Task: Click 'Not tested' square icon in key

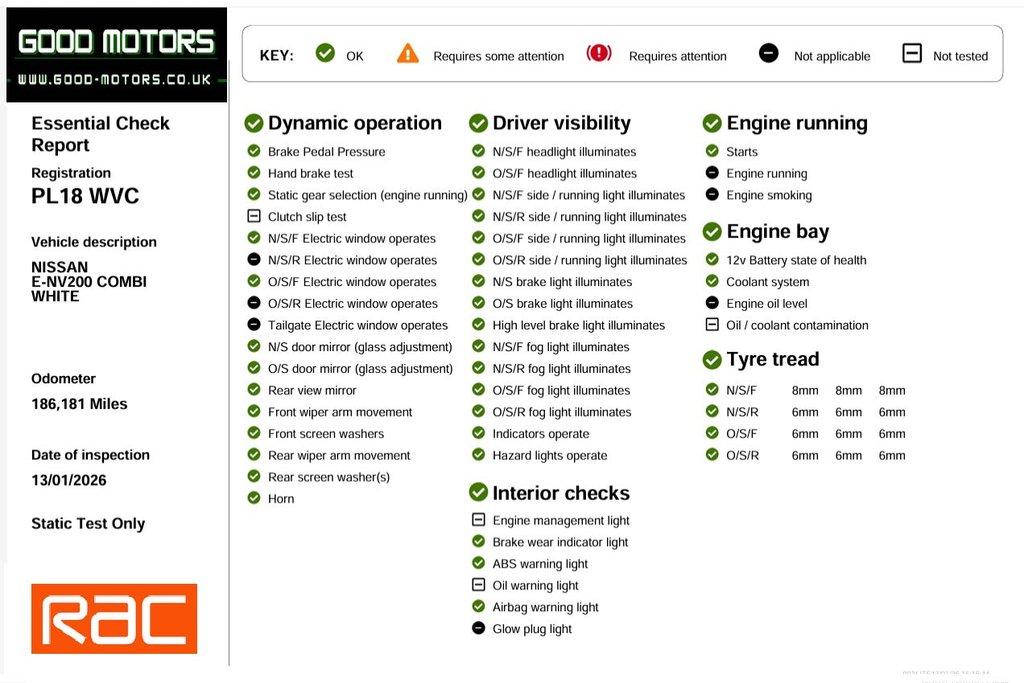Action: coord(911,54)
